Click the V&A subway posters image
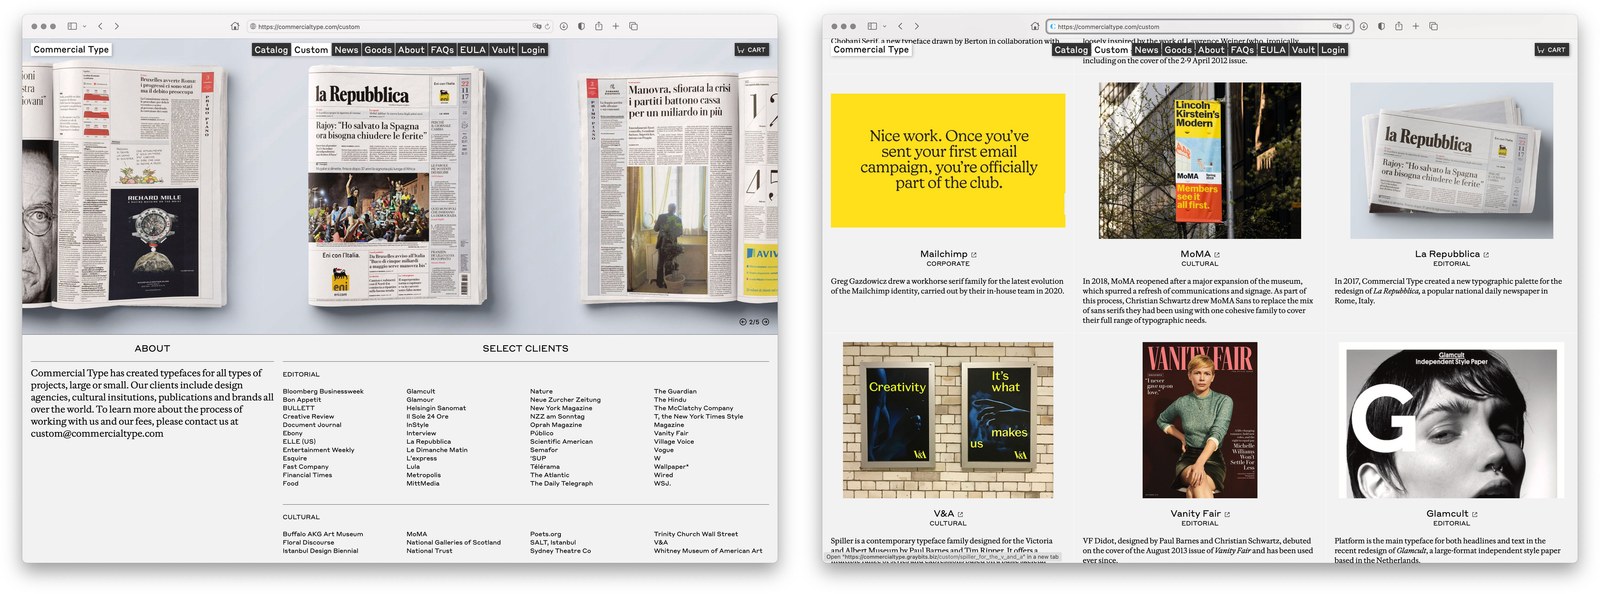Viewport: 1600px width, 594px height. (x=948, y=420)
